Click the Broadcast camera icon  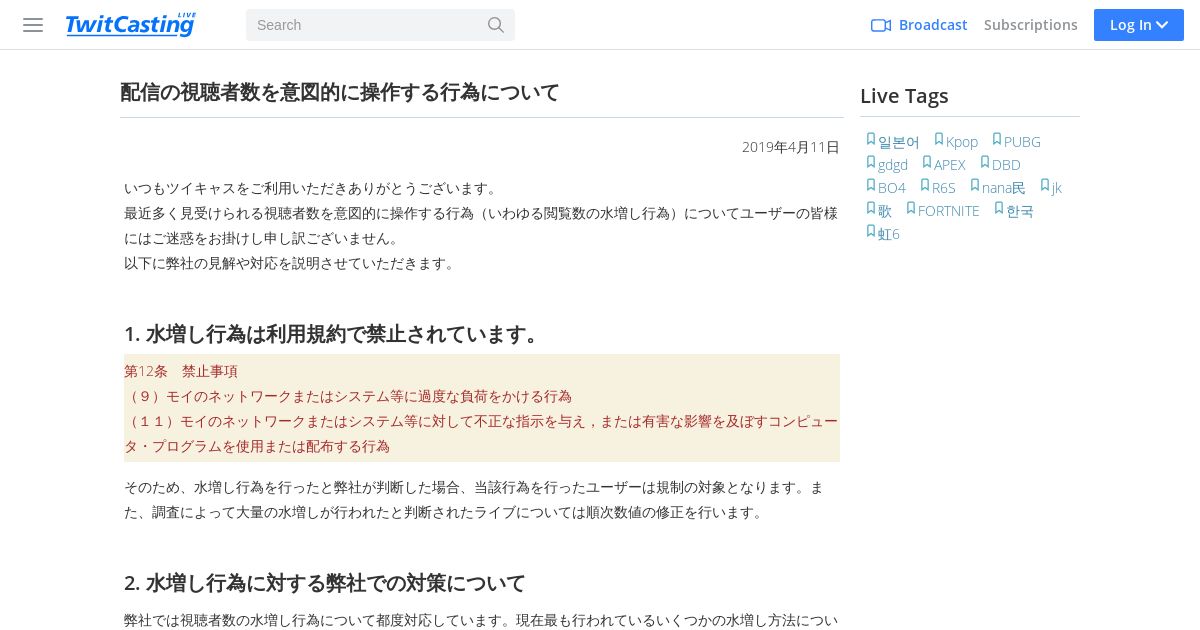tap(881, 25)
